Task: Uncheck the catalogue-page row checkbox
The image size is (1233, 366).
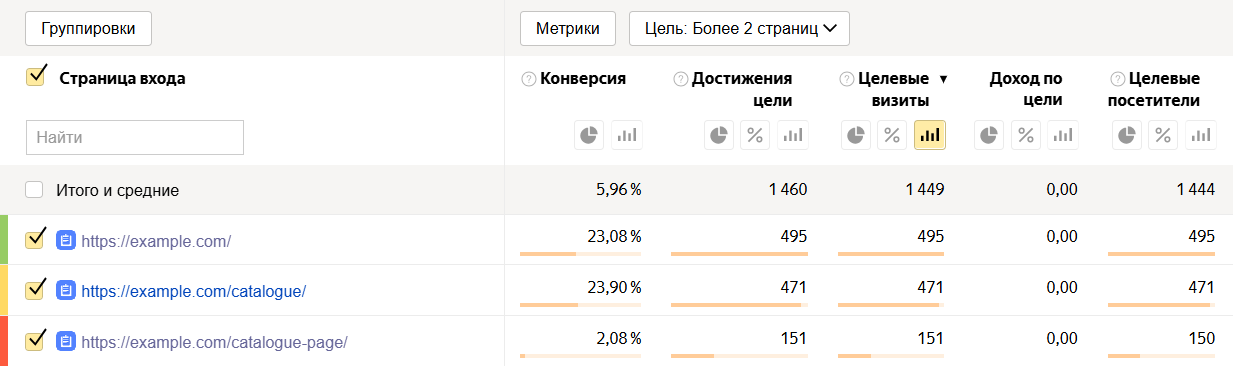Action: click(x=36, y=340)
